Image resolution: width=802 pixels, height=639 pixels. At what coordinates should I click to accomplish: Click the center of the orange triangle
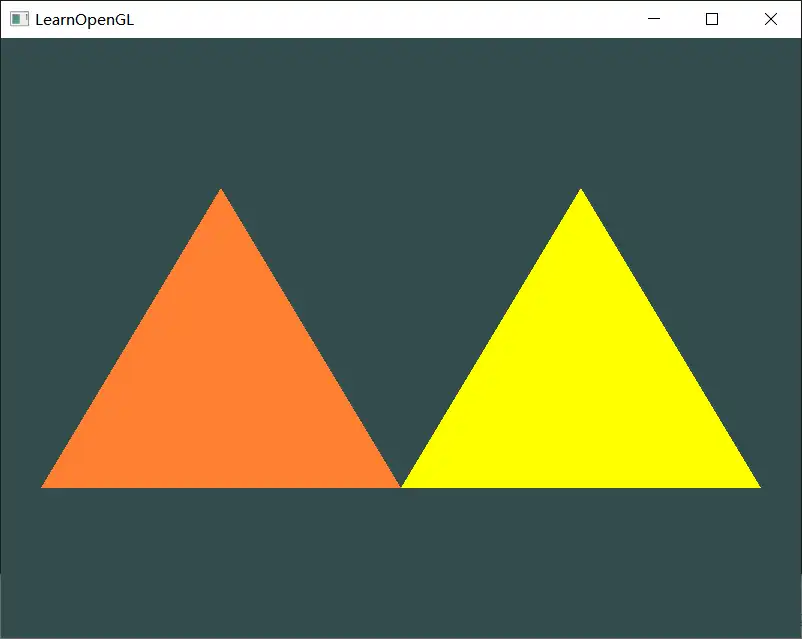(x=220, y=390)
